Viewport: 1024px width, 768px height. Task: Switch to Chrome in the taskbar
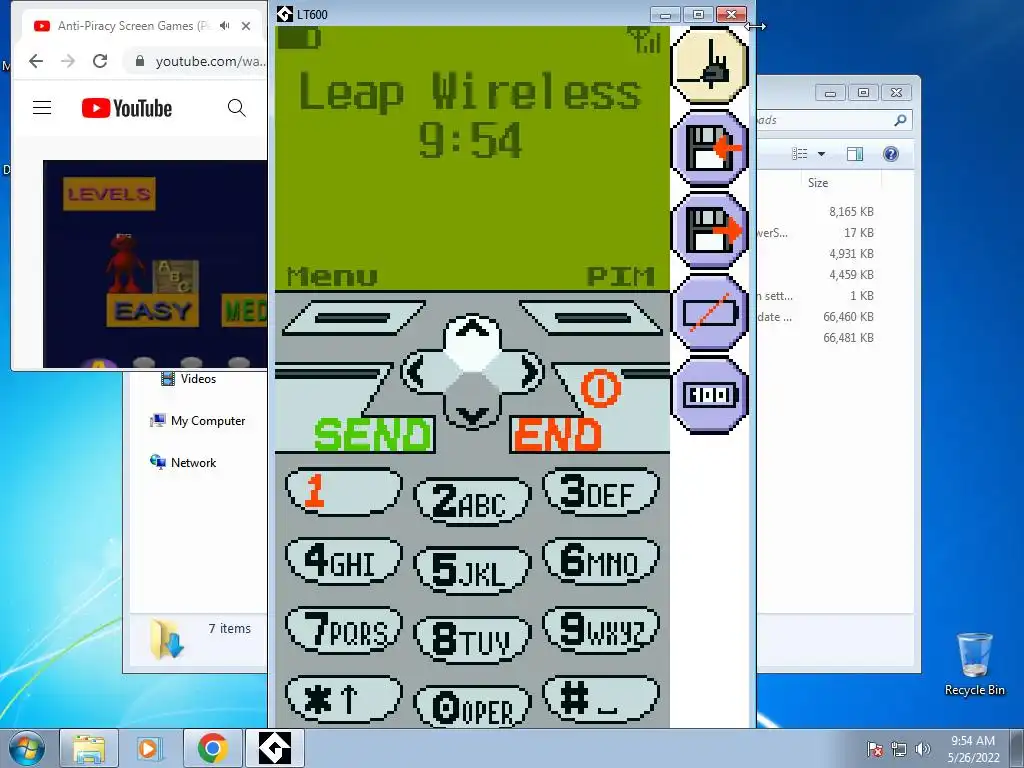(212, 748)
